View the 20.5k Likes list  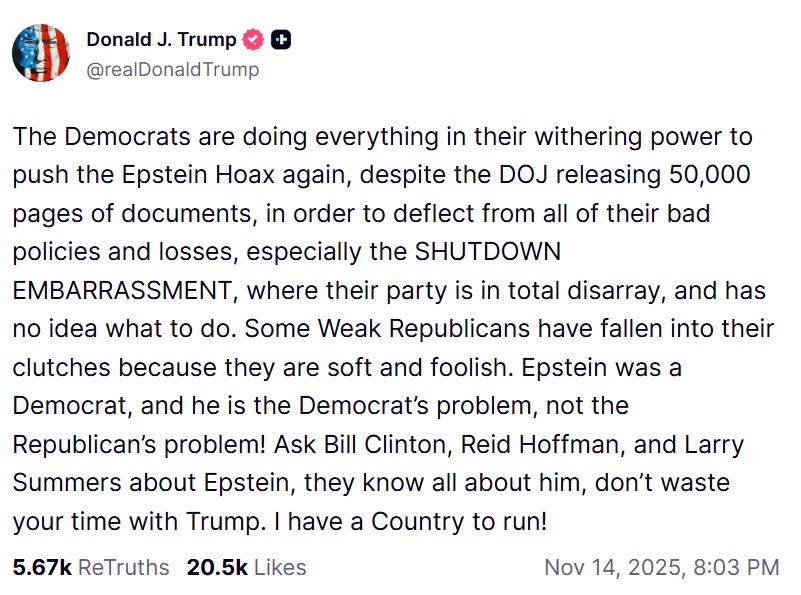pos(246,567)
